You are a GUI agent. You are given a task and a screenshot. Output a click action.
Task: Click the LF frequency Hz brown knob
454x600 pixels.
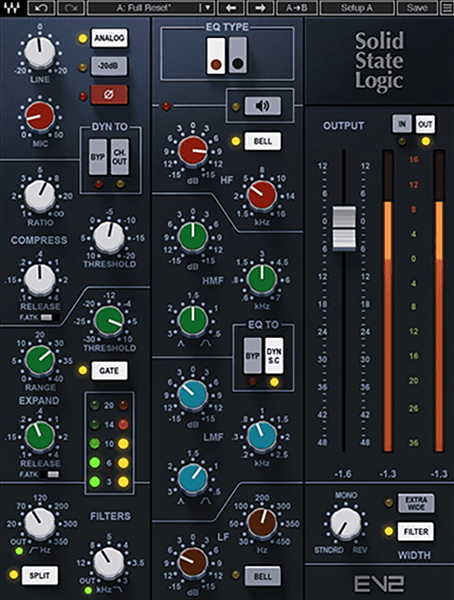tap(262, 523)
